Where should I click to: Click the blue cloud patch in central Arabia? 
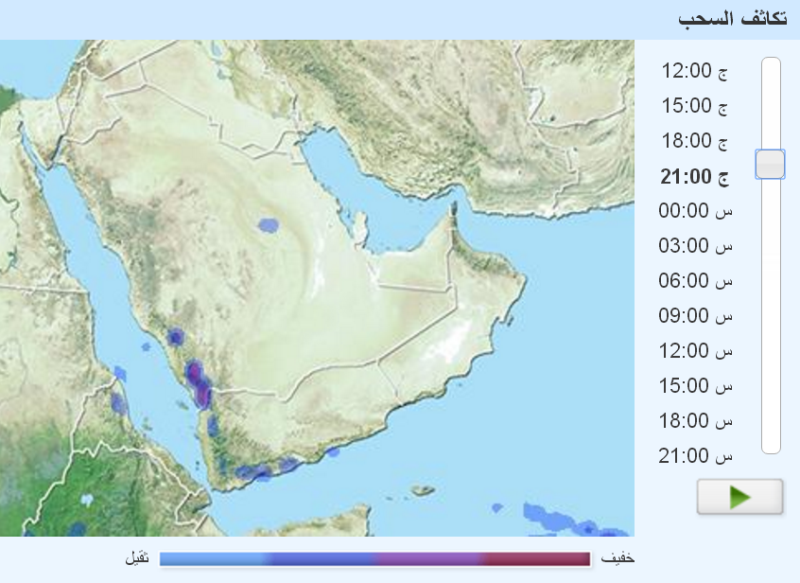pyautogui.click(x=268, y=225)
